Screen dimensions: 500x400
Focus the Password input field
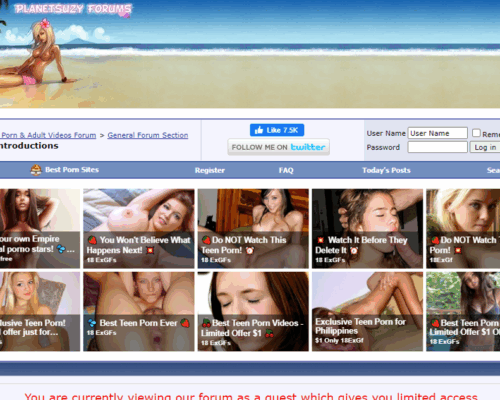click(x=437, y=147)
